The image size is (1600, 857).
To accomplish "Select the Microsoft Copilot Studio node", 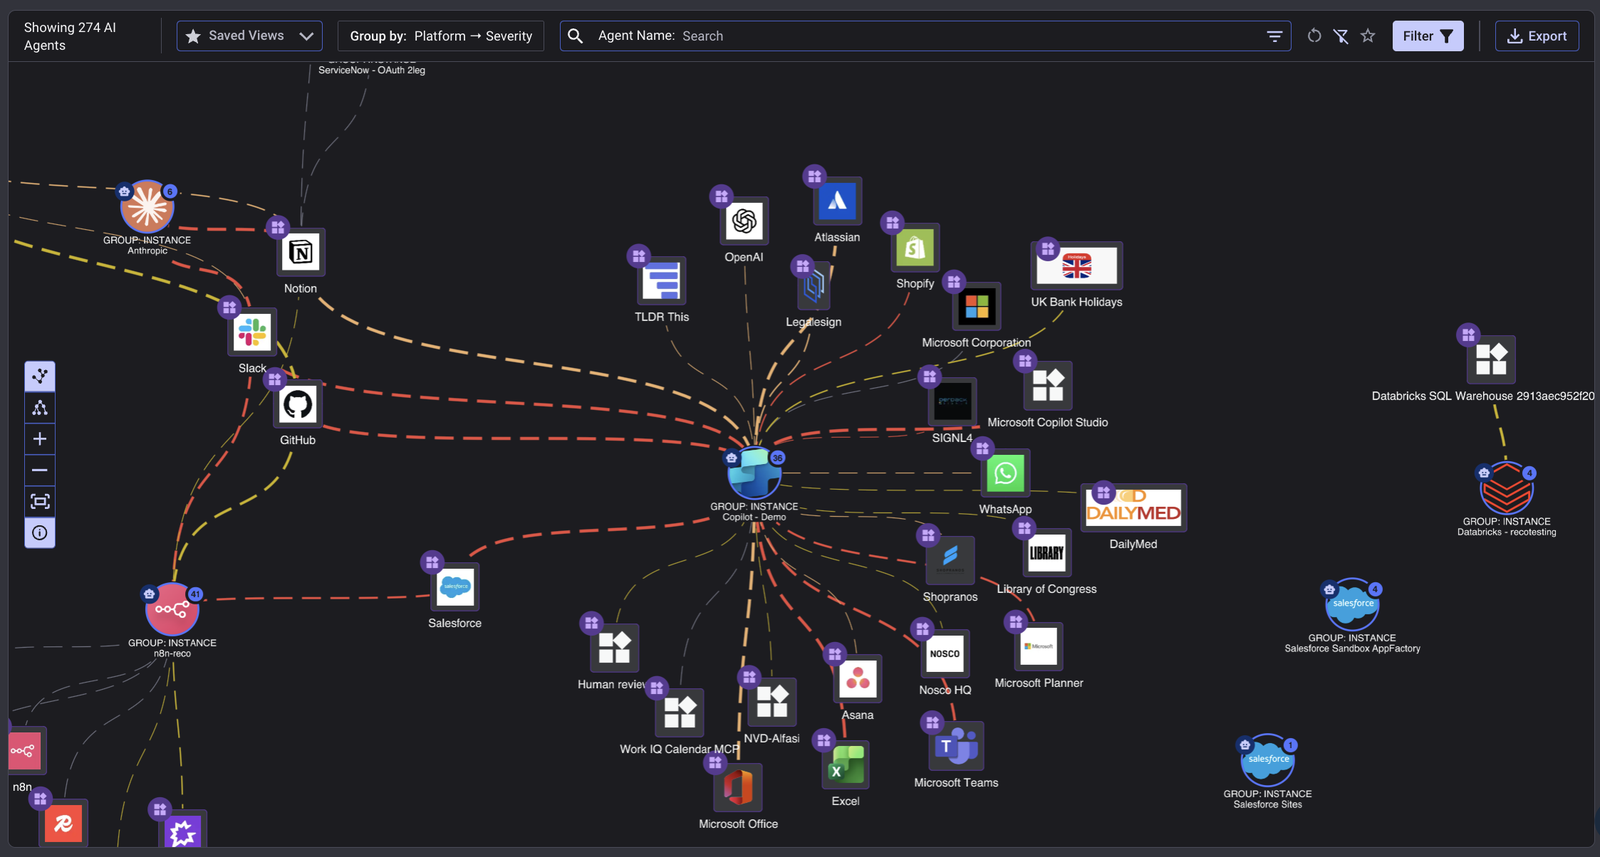I will (1048, 386).
